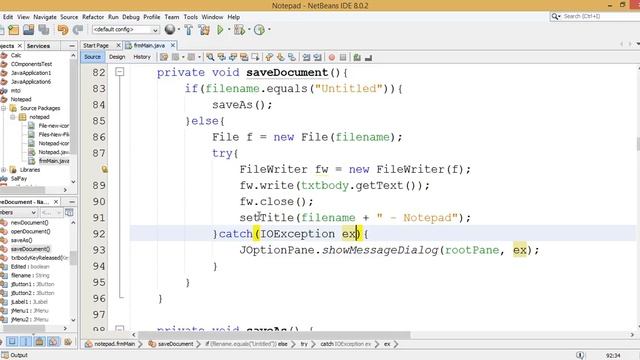Click the Undo arrow icon
Viewport: 640px width, 360px height.
pyautogui.click(x=62, y=30)
